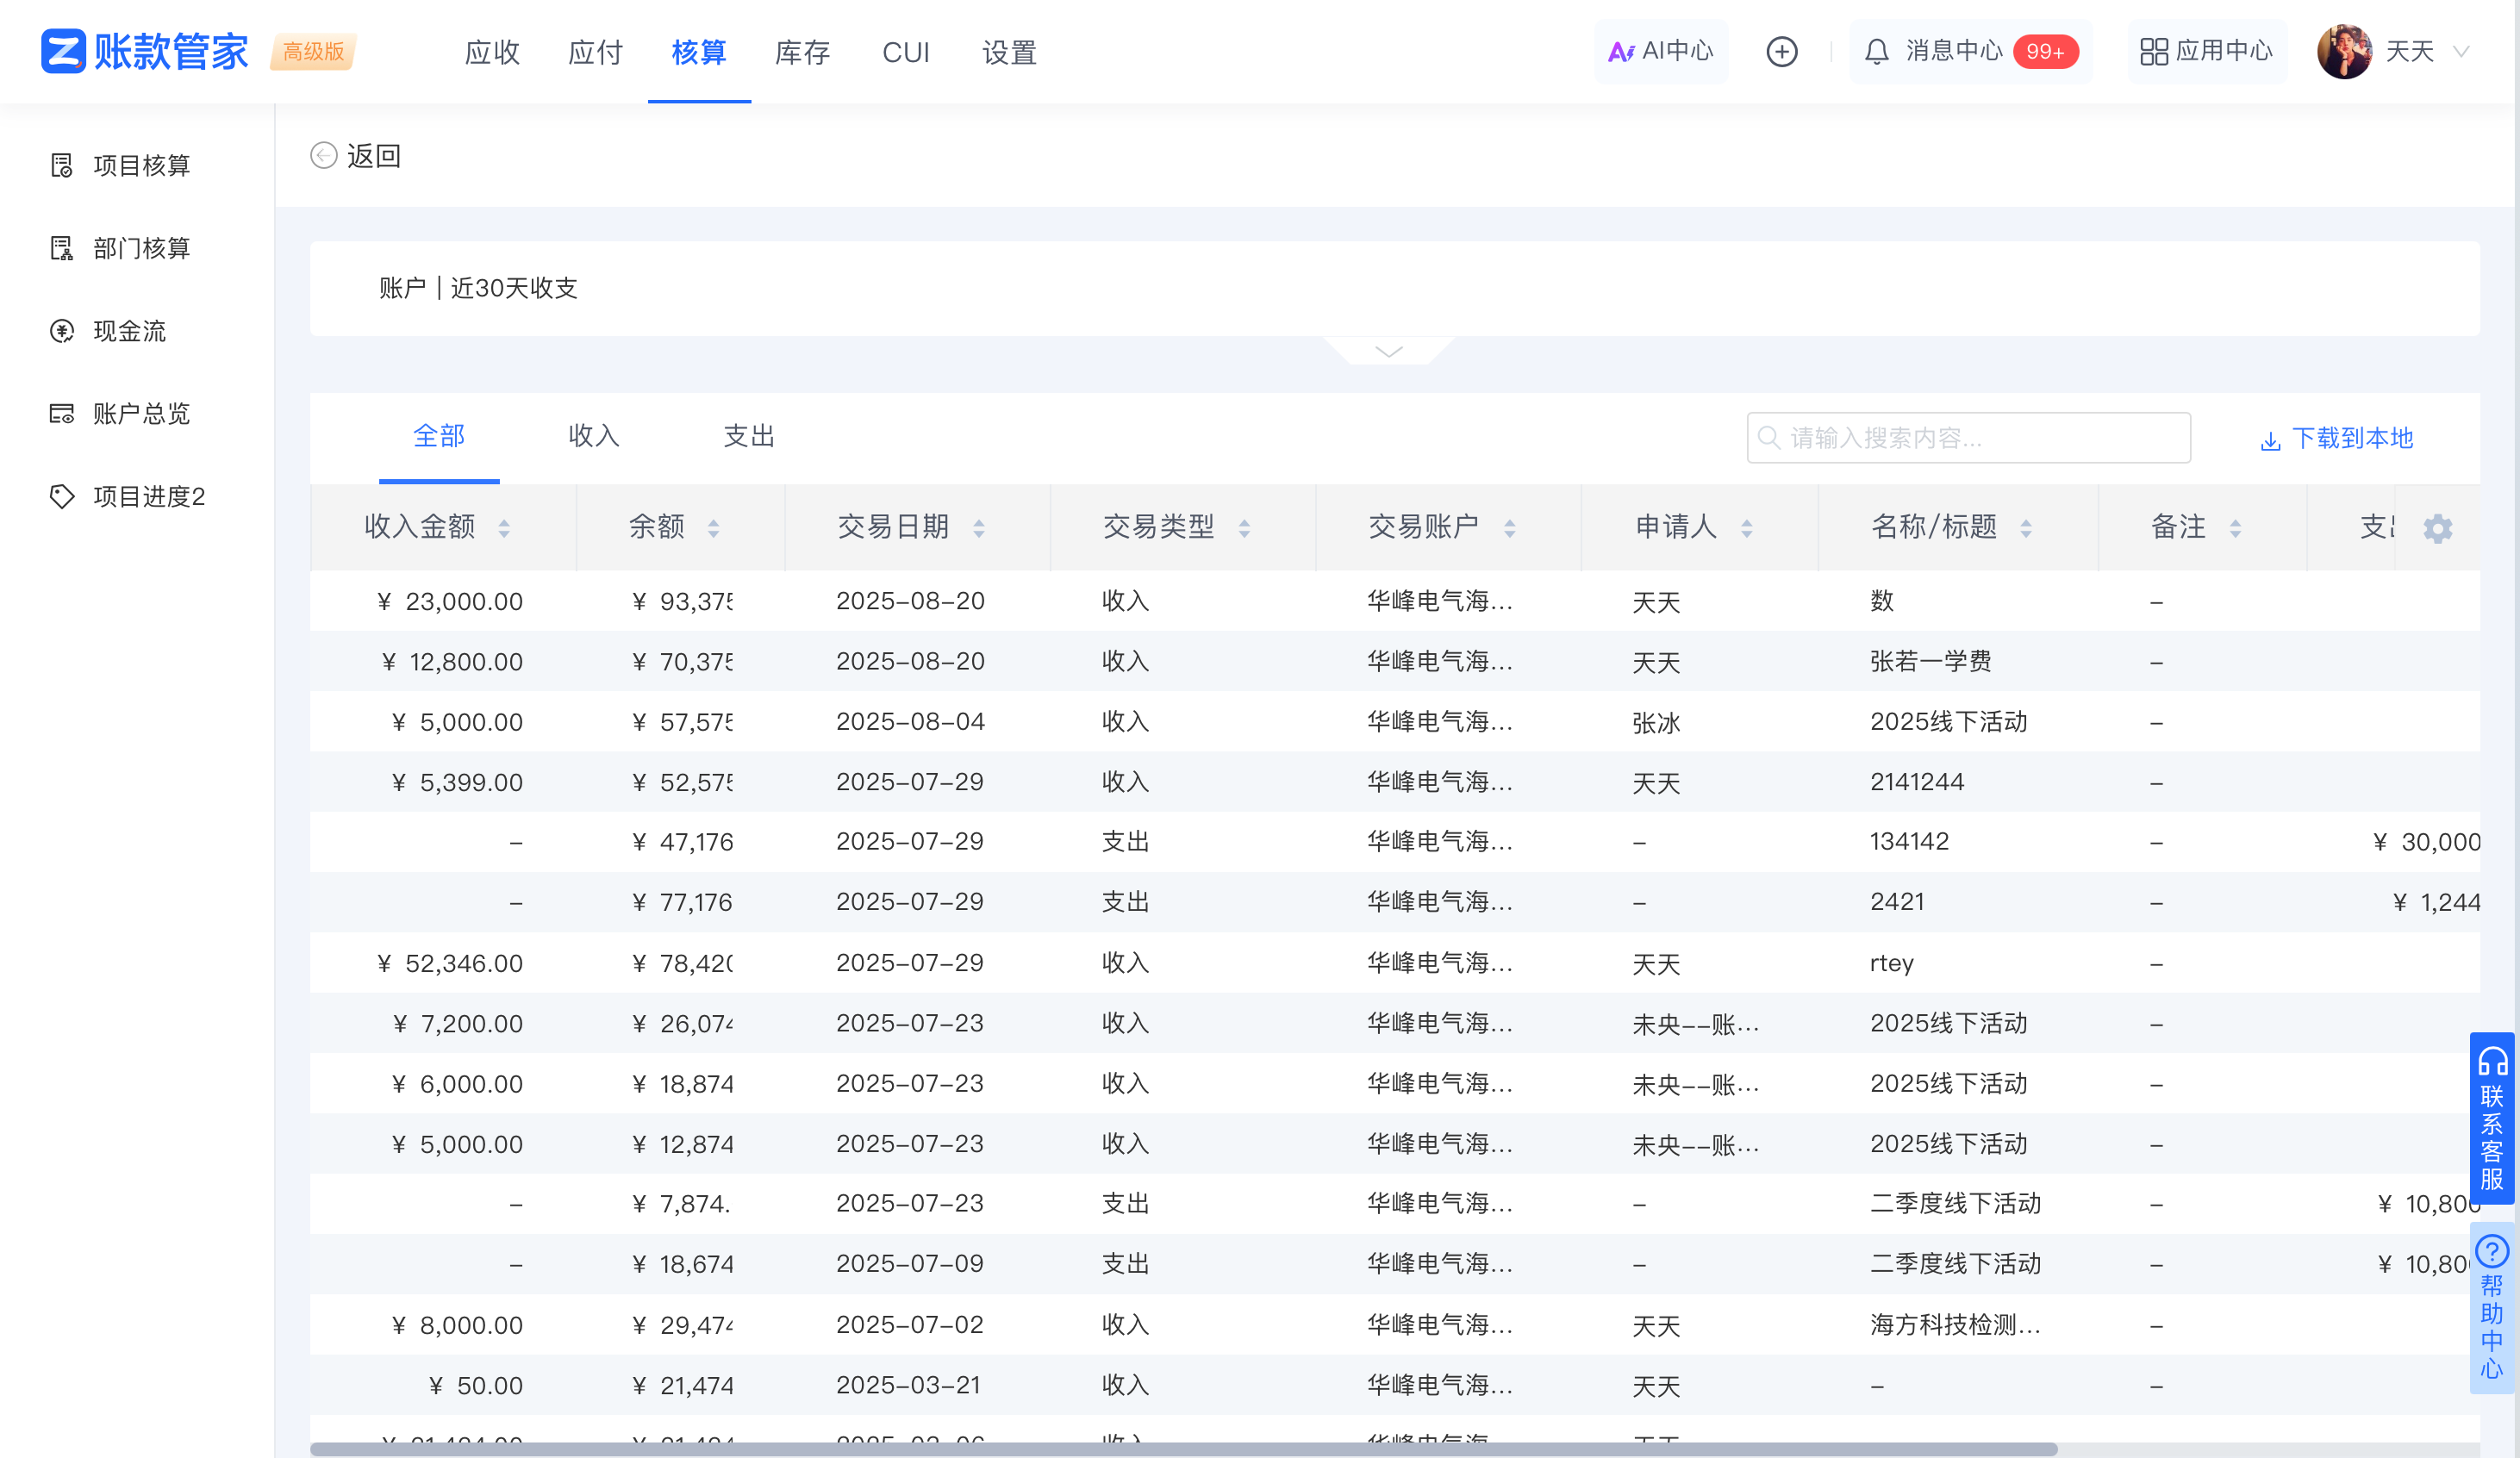Open the 库存 top menu

tap(802, 52)
